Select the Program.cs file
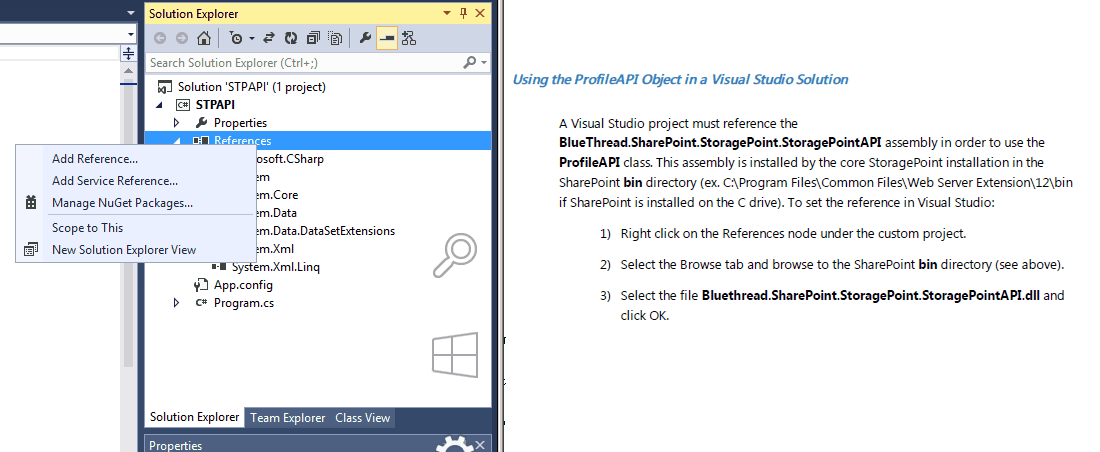The height and width of the screenshot is (452, 1100). click(x=243, y=303)
